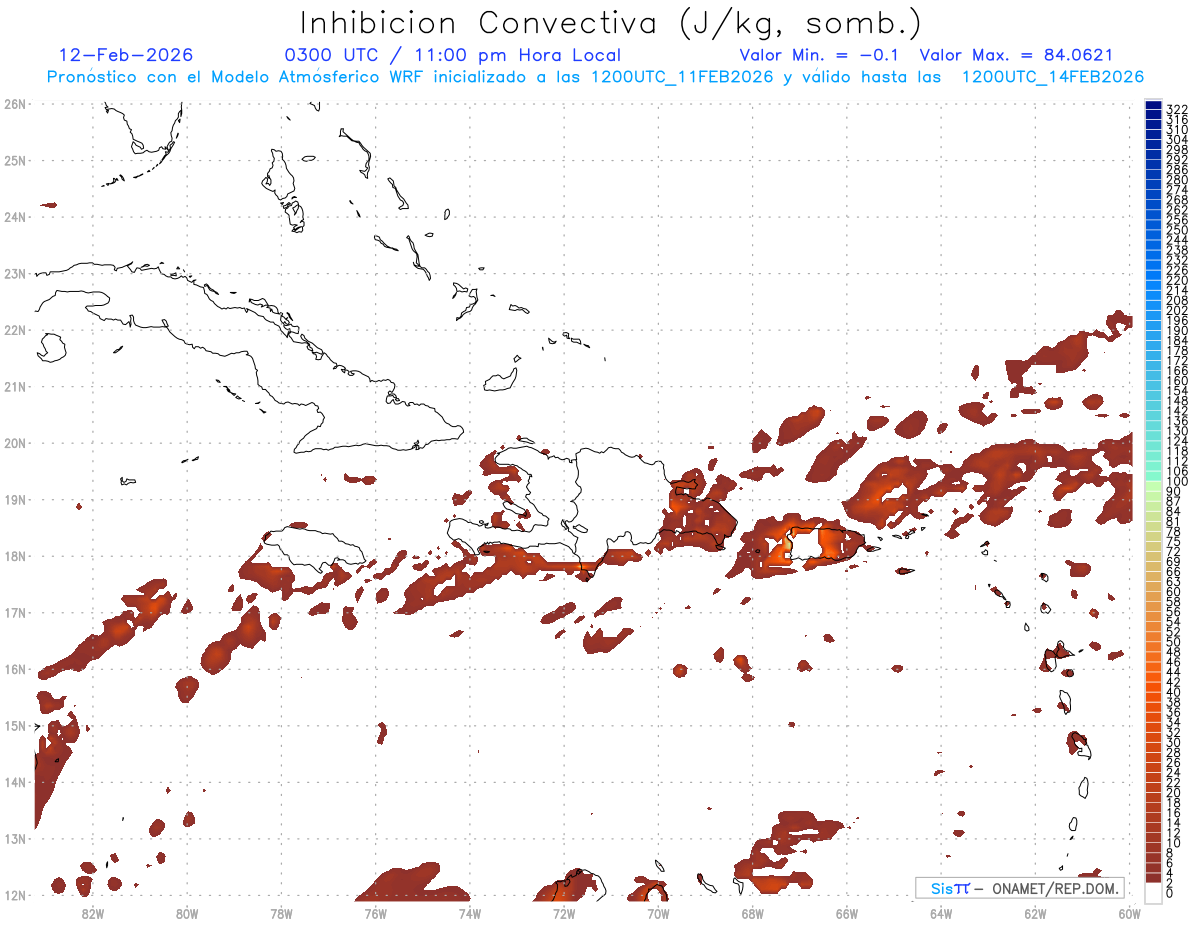Click the longitude label "66W"
The image size is (1200, 927).
847,913
